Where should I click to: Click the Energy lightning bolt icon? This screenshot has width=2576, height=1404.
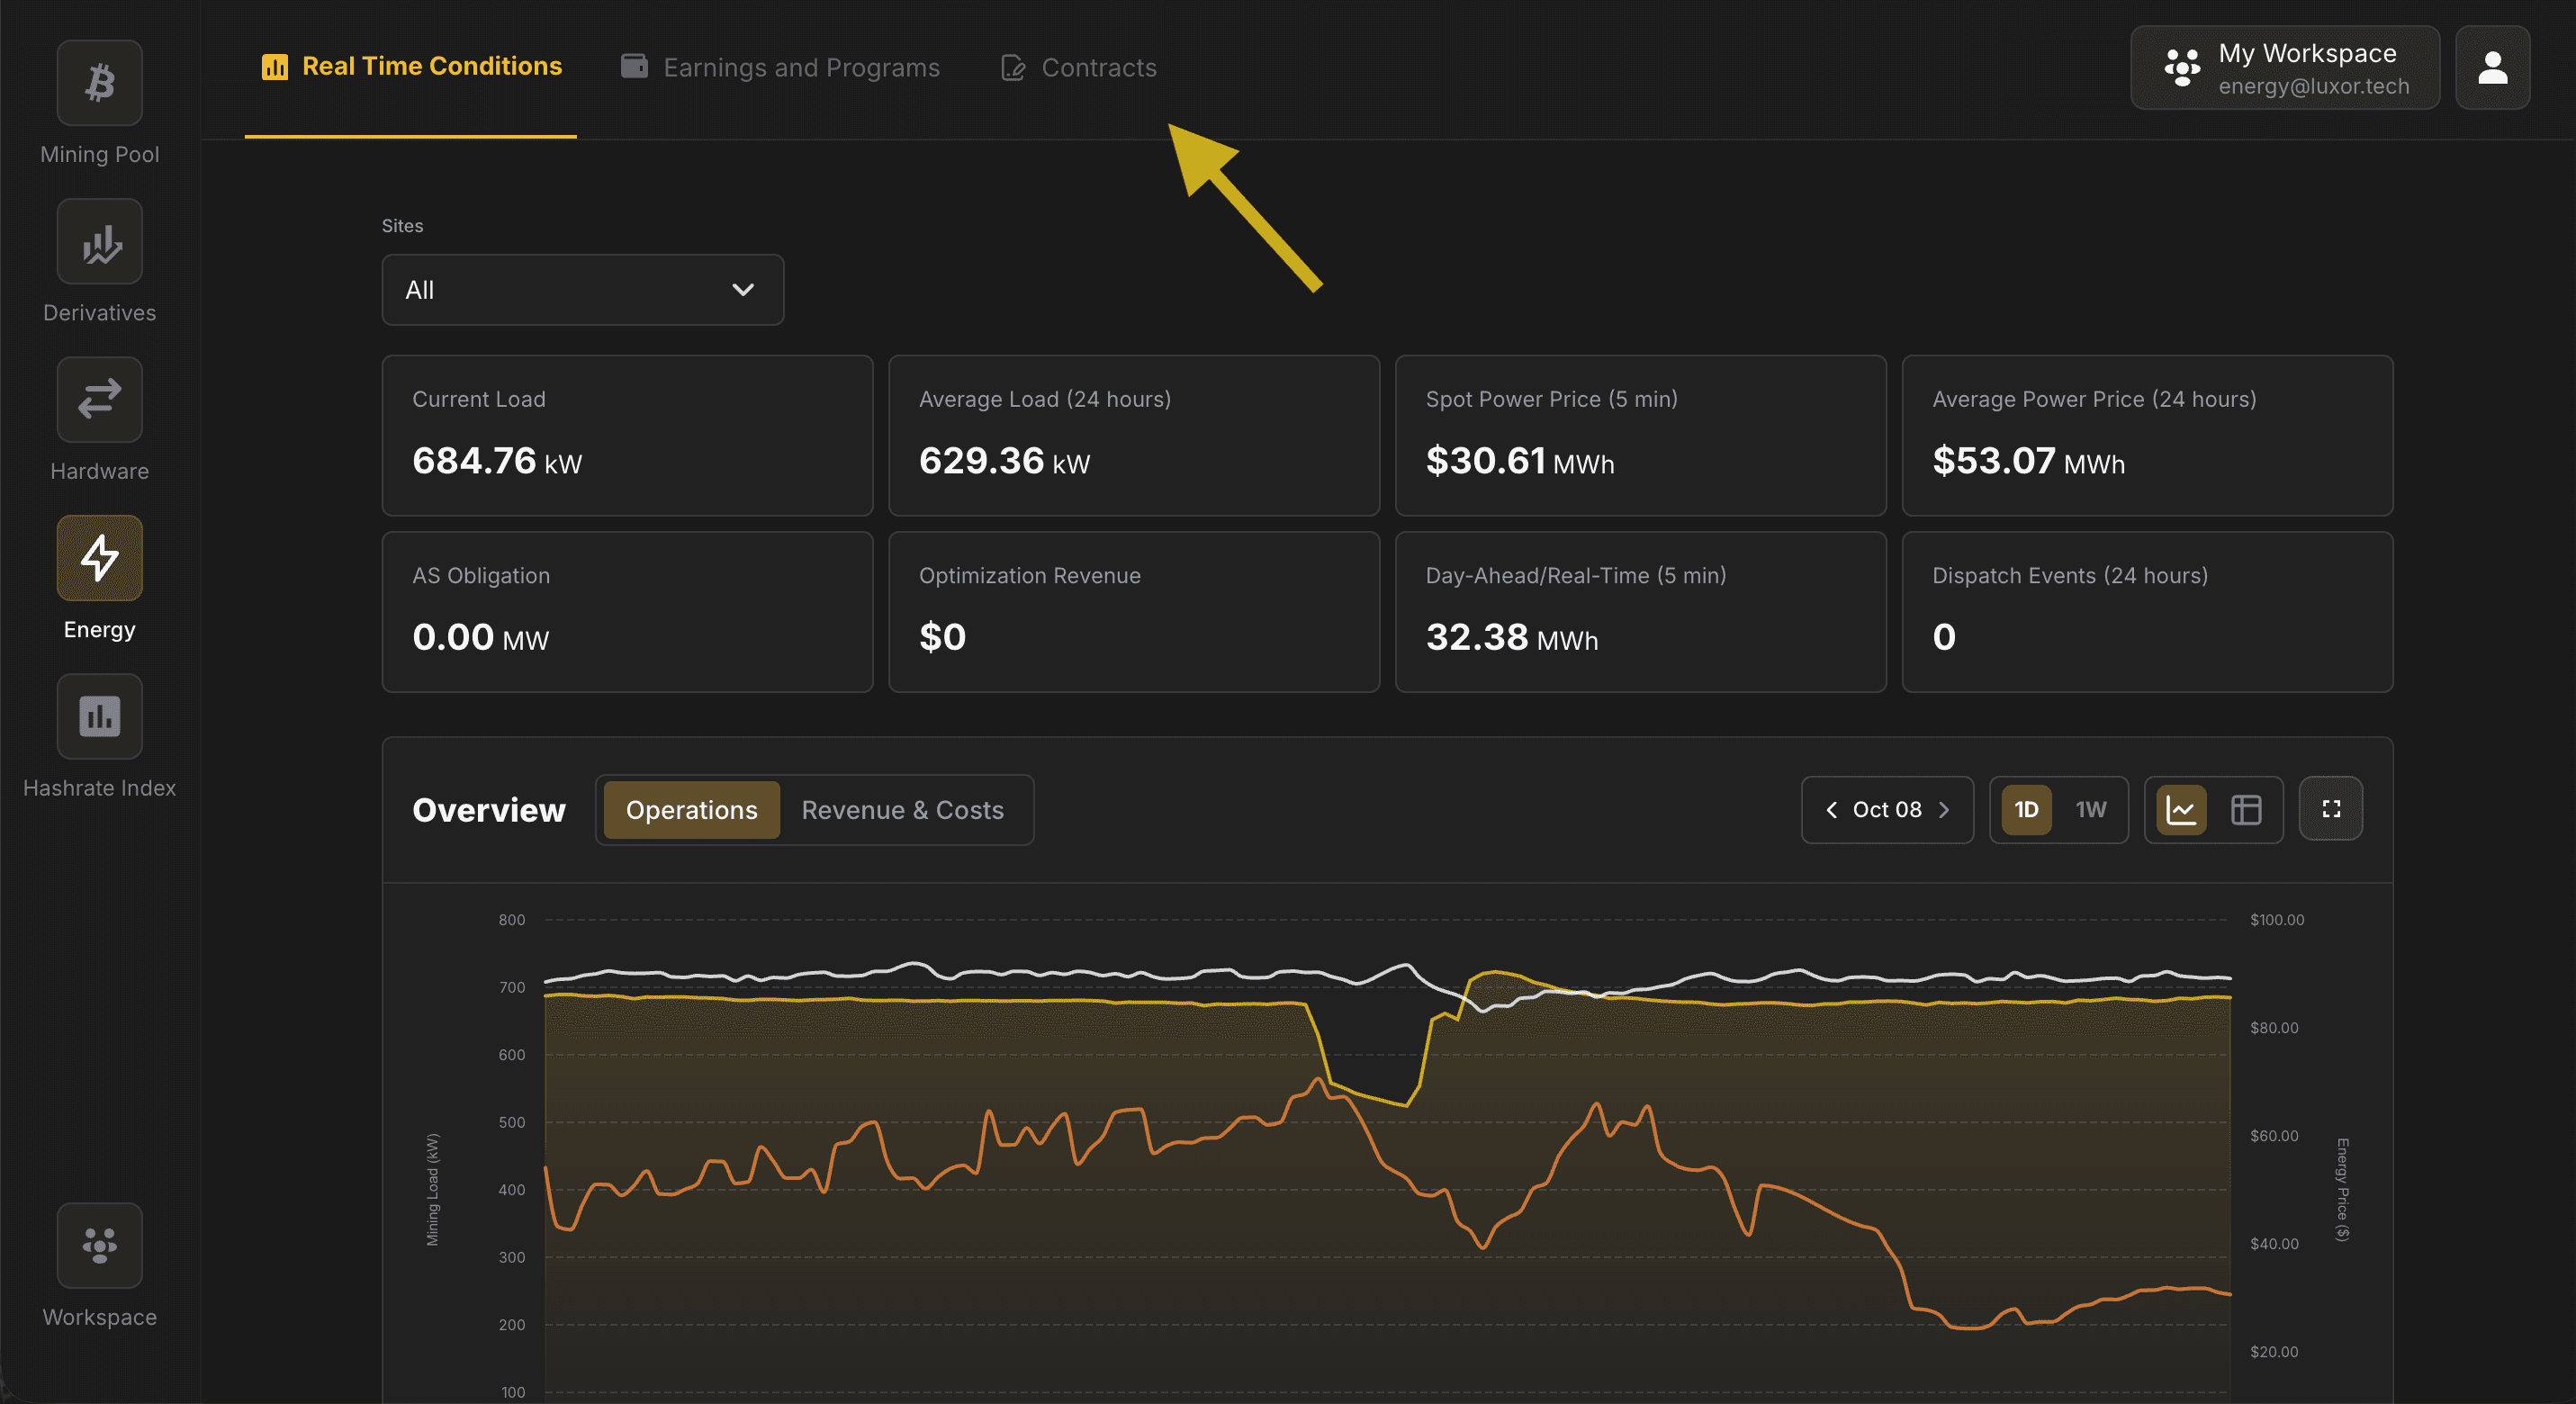coord(99,558)
